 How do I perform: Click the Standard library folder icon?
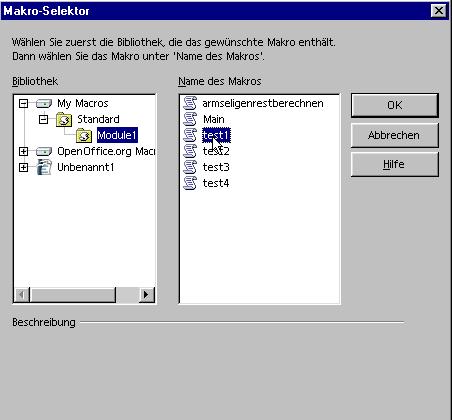64,119
